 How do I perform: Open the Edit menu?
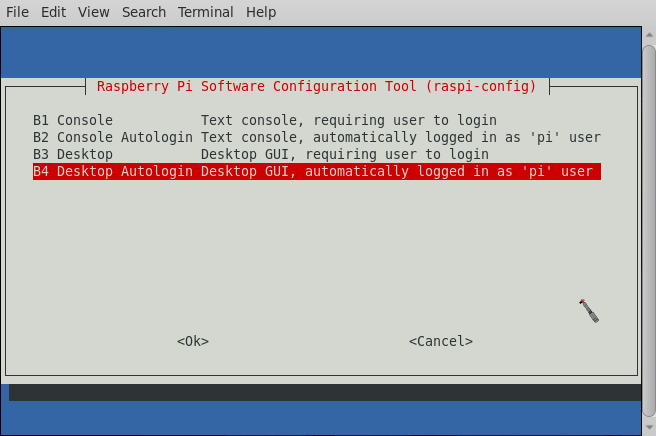tap(53, 12)
